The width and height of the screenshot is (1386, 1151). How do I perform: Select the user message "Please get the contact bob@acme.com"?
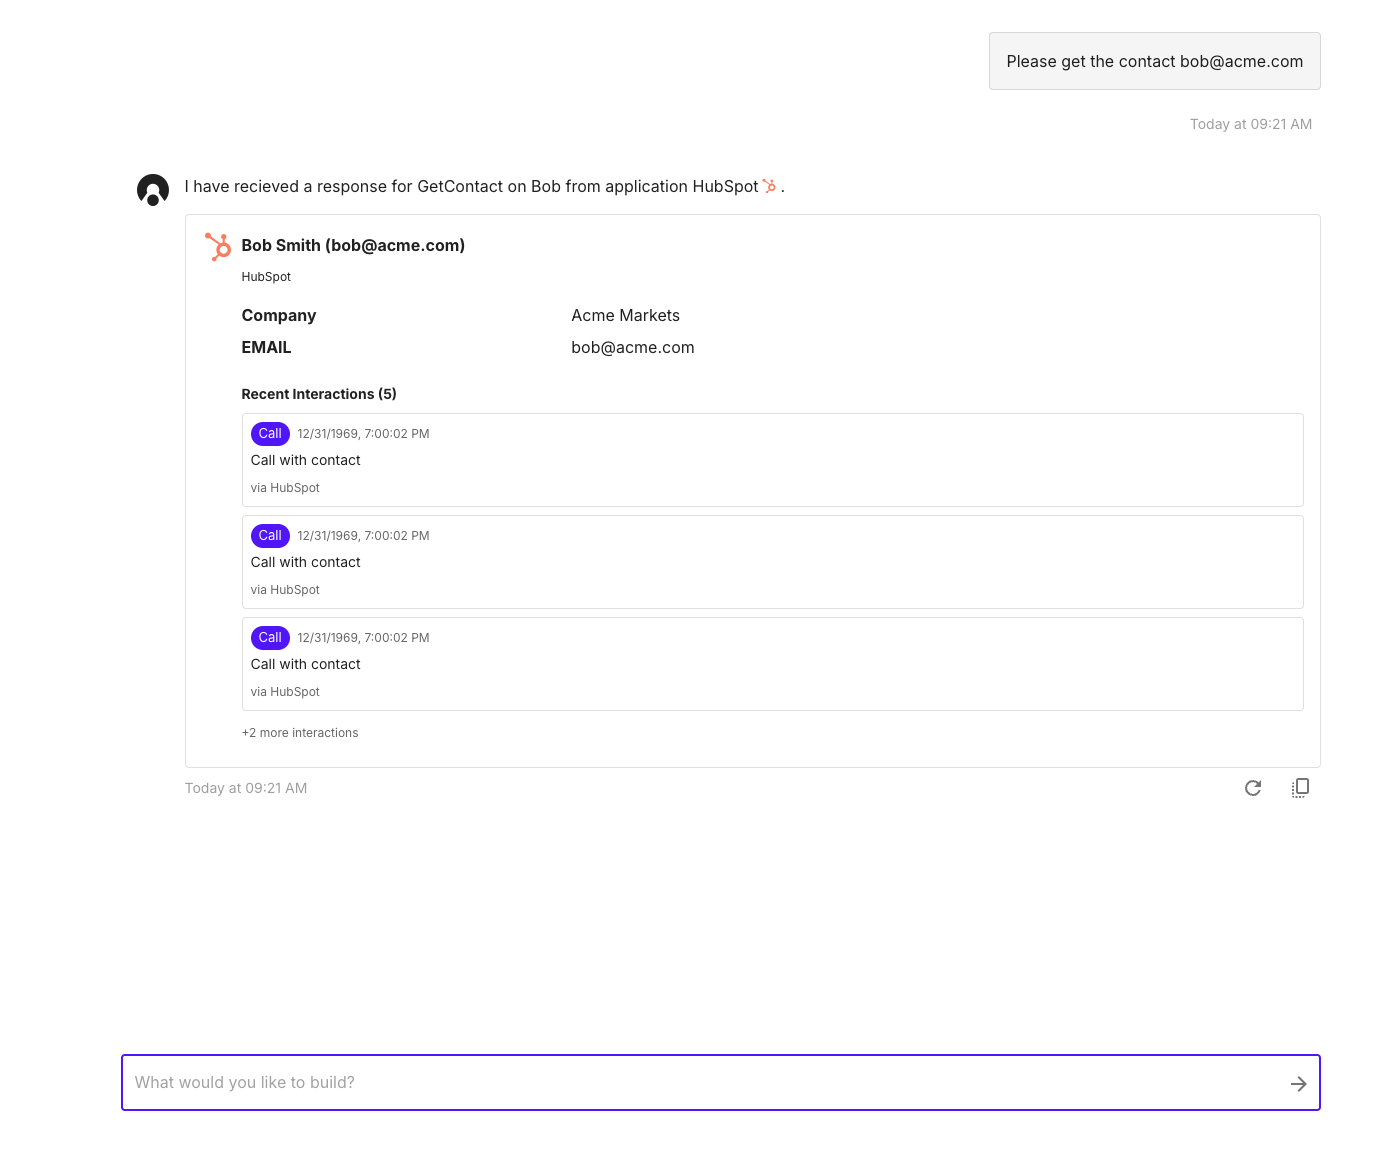click(x=1155, y=61)
